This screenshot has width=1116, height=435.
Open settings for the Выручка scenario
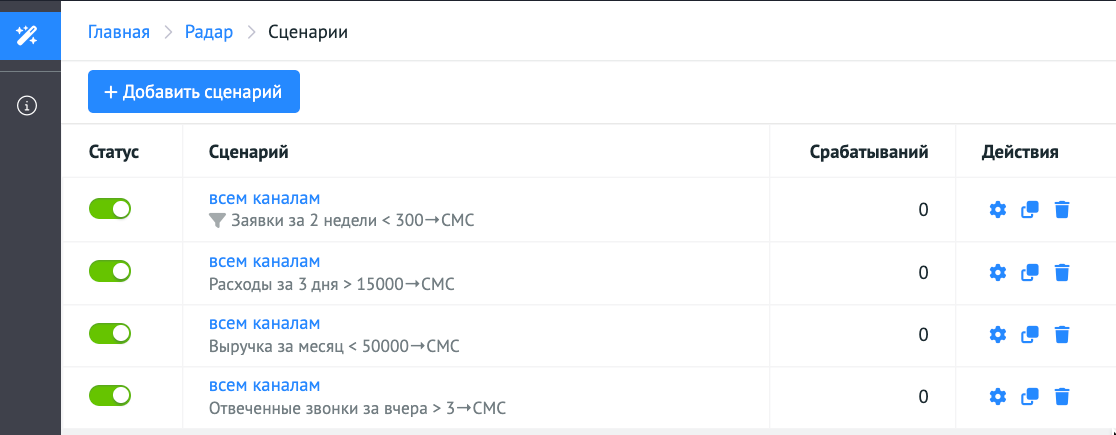click(996, 335)
